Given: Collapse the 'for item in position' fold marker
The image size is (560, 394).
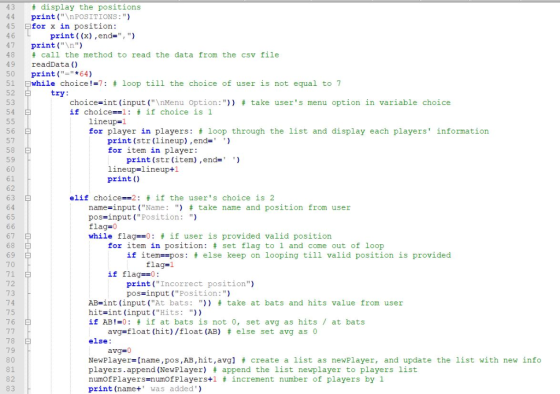Looking at the screenshot, I should (x=28, y=246).
